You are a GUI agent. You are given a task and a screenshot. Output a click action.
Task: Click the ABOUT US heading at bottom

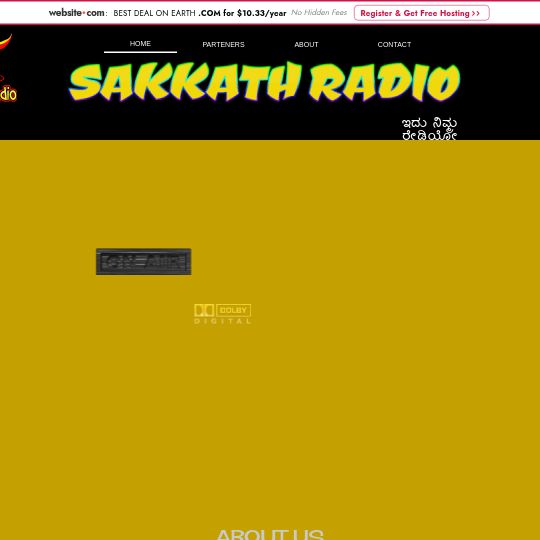(x=270, y=534)
